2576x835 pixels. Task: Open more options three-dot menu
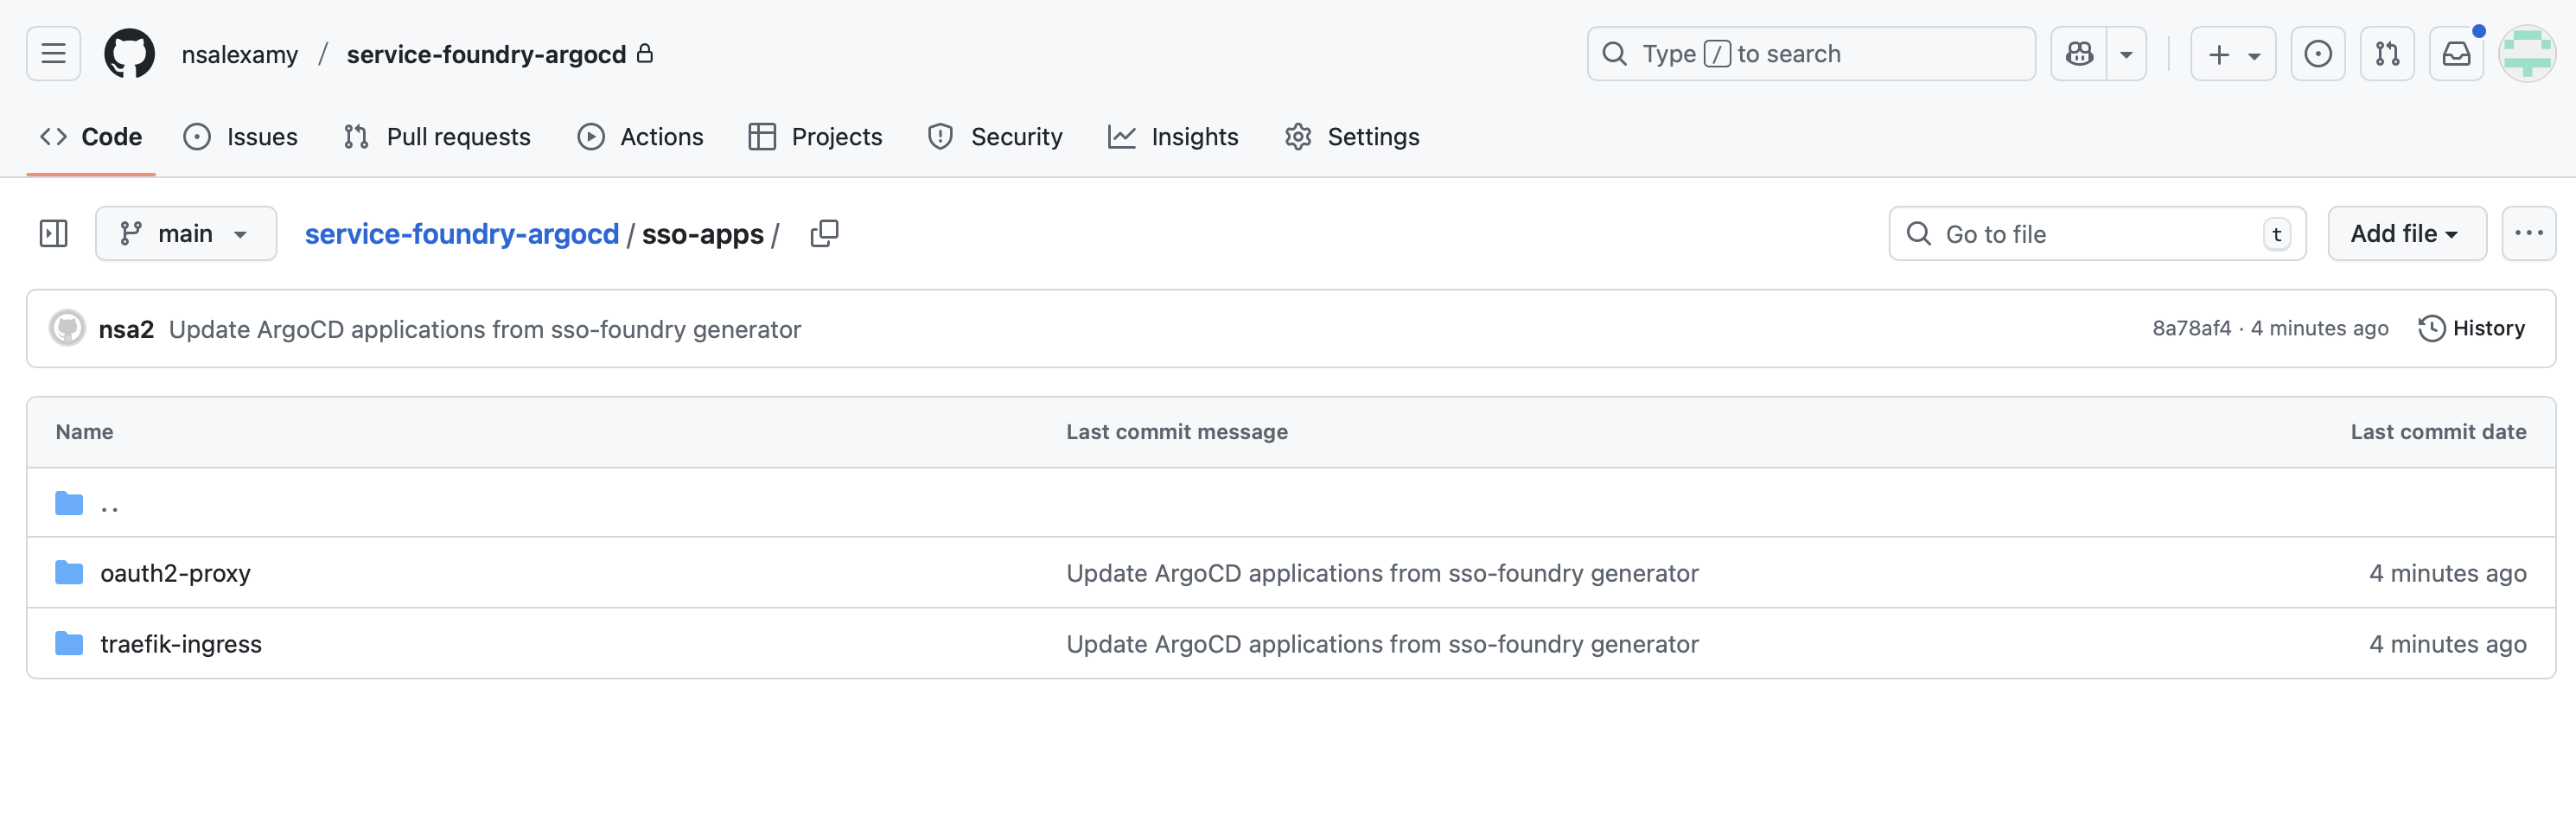point(2528,234)
